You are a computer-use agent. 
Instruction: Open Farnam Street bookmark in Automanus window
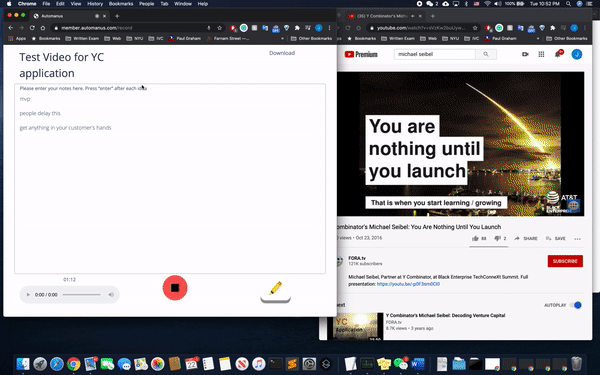pos(228,39)
